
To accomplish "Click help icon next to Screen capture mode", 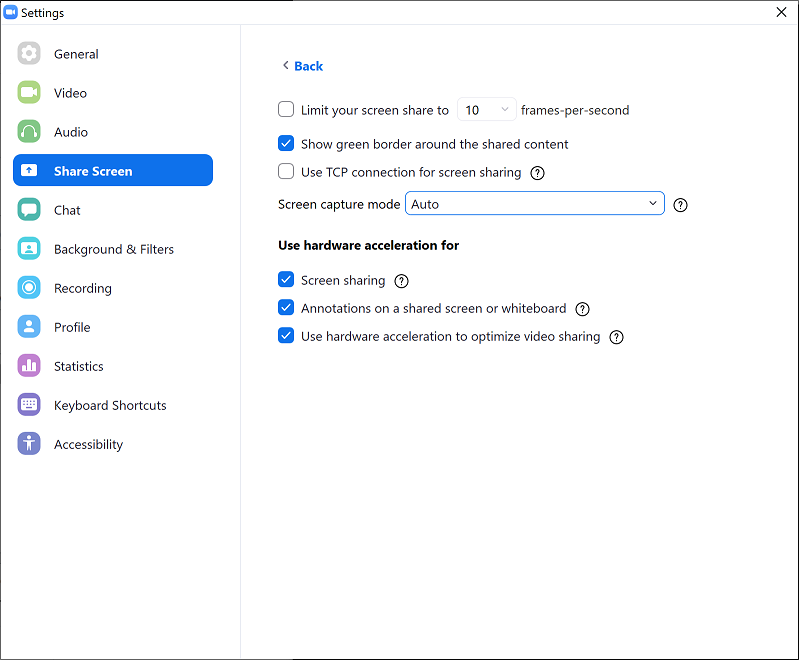I will [681, 205].
